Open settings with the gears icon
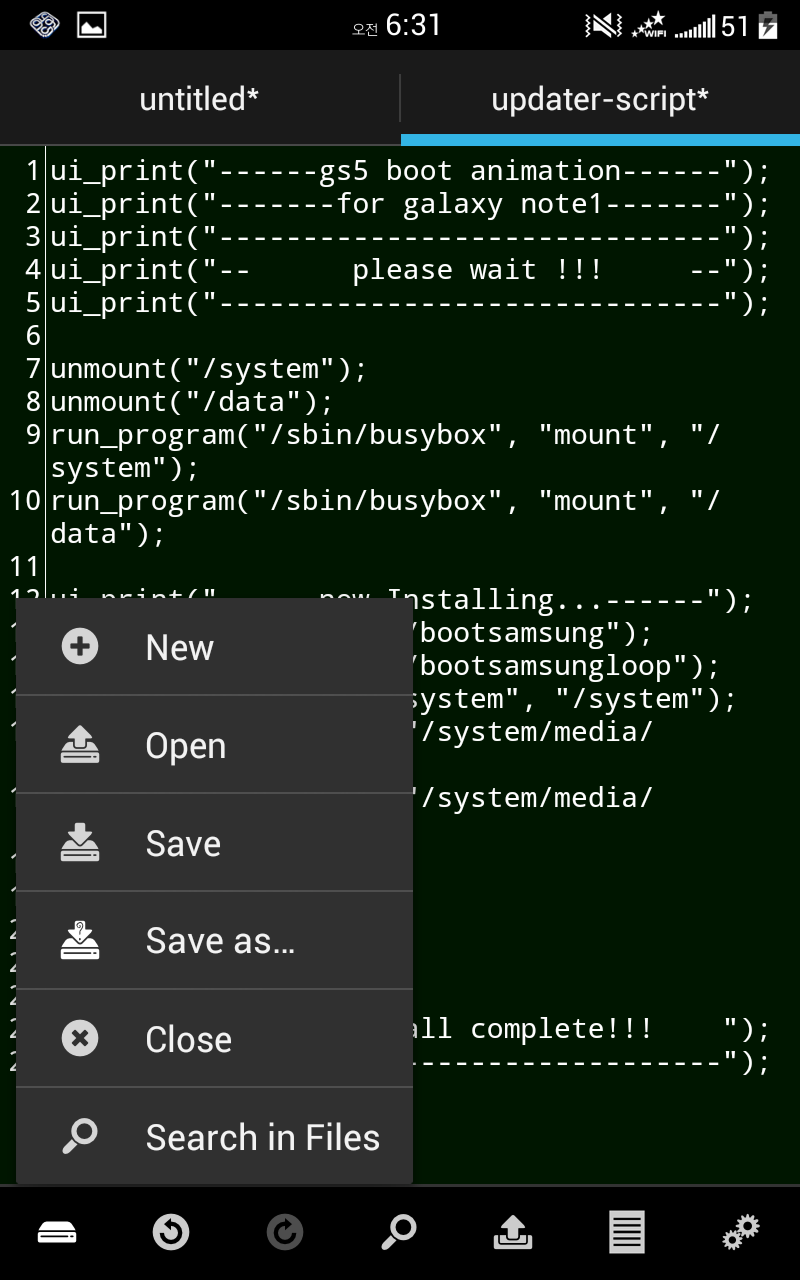Image resolution: width=800 pixels, height=1280 pixels. [741, 1233]
